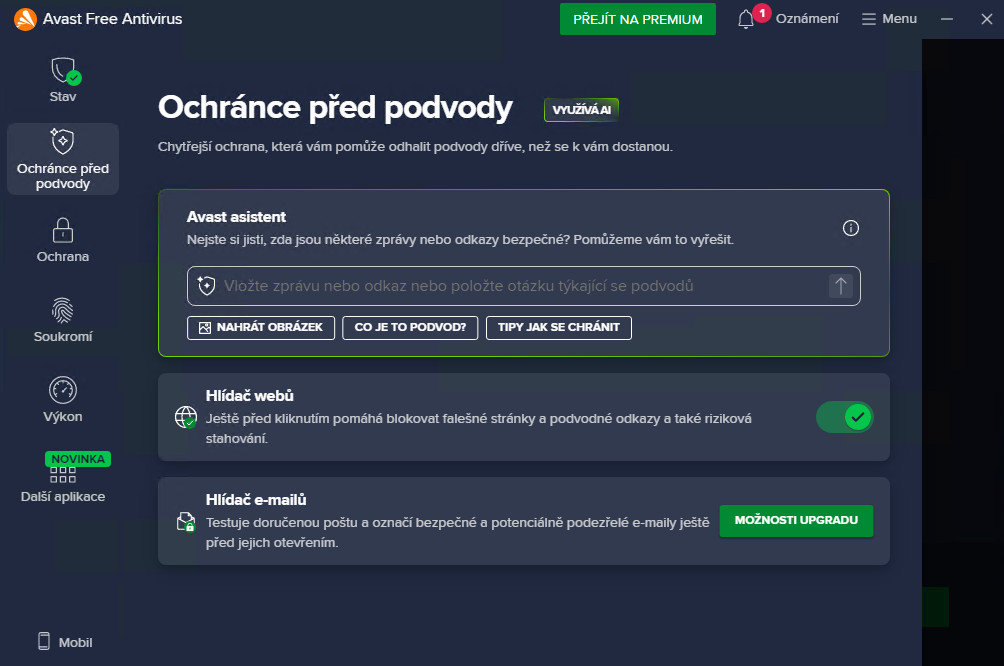The width and height of the screenshot is (1004, 666).
Task: Select Ochránce před podvody sidebar icon
Action: point(63,141)
